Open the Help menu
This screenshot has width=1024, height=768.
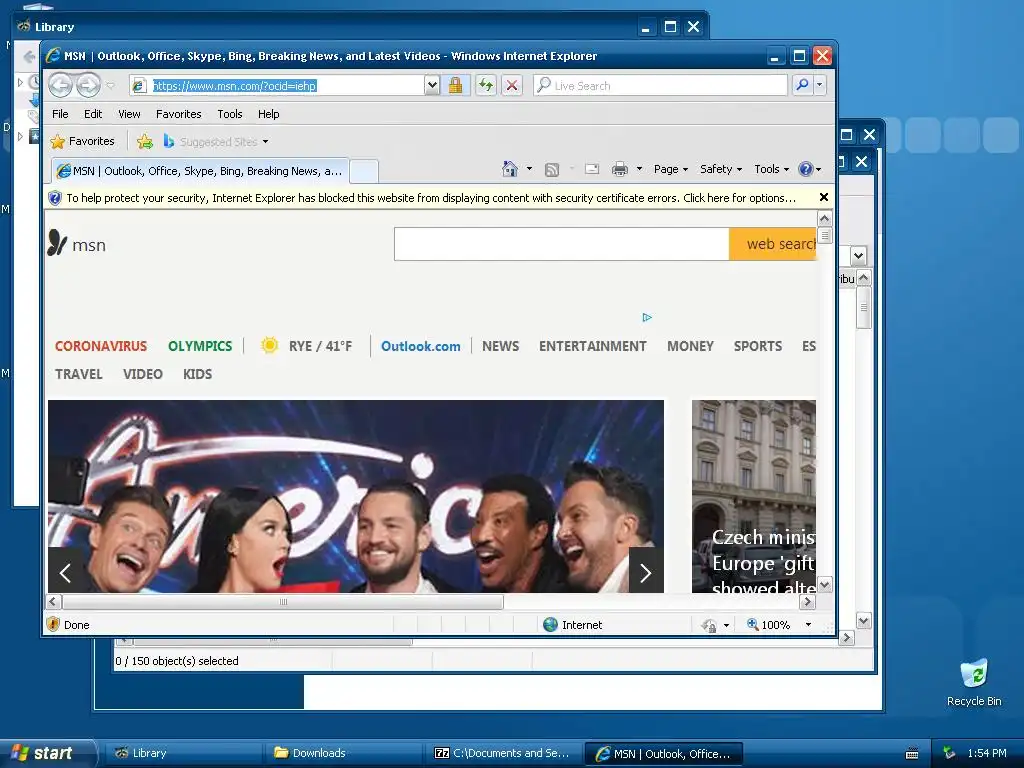tap(268, 114)
